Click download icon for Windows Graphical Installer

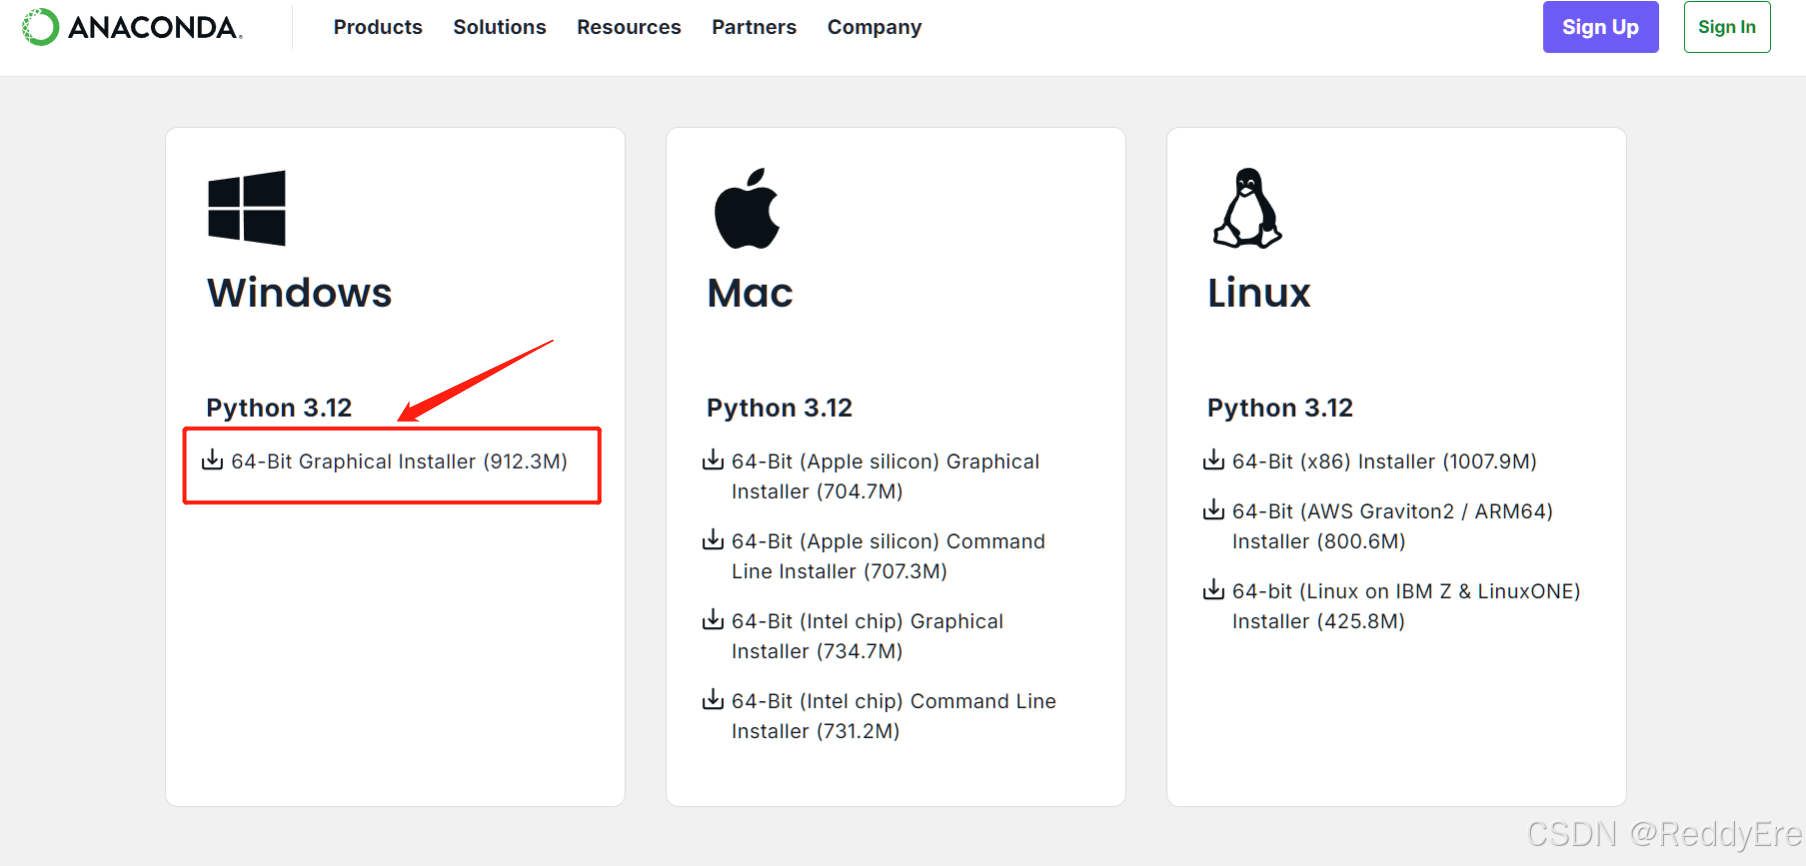click(212, 460)
